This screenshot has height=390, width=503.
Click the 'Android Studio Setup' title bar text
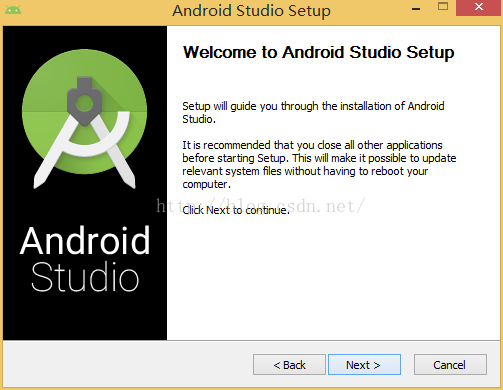pos(251,11)
